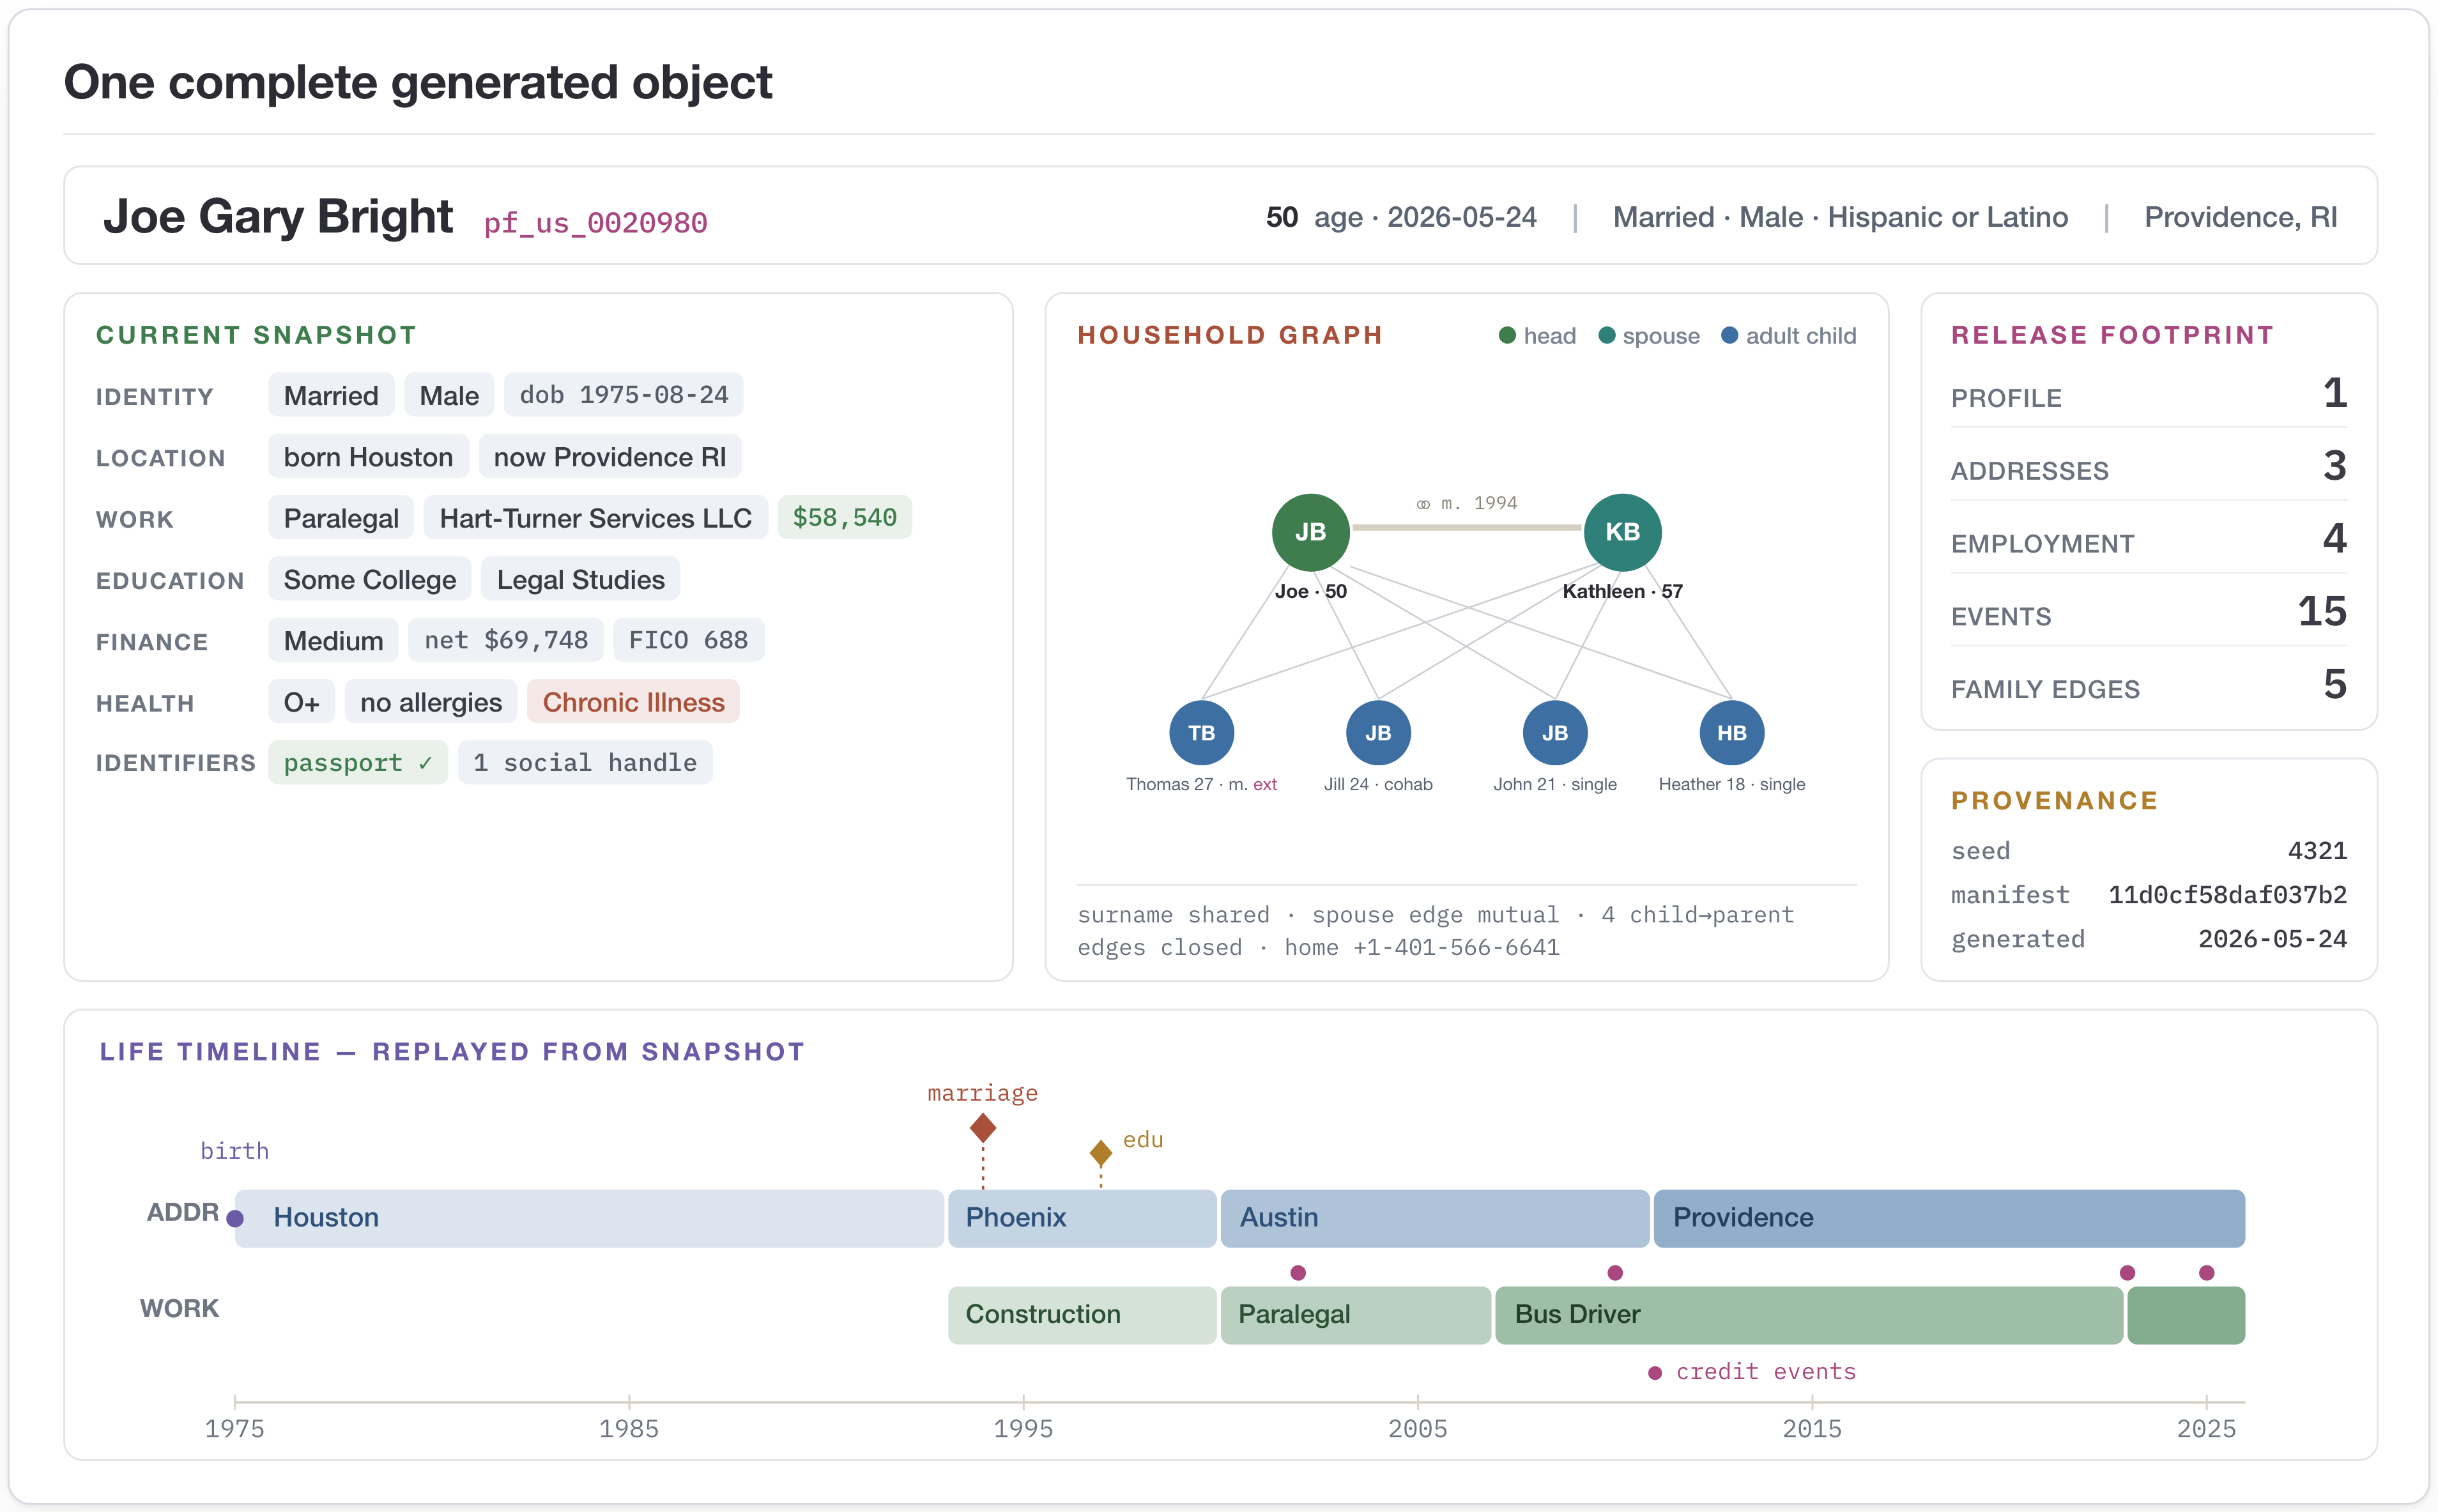Select the EVENTS count row

(2149, 612)
